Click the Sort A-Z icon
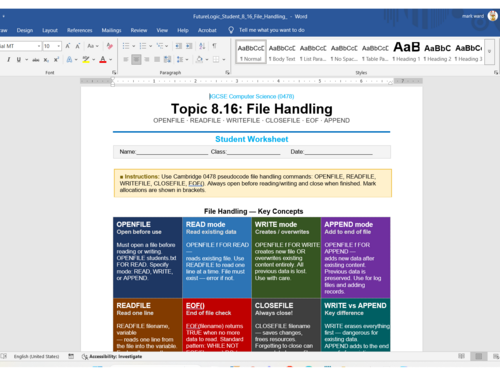 tap(202, 46)
